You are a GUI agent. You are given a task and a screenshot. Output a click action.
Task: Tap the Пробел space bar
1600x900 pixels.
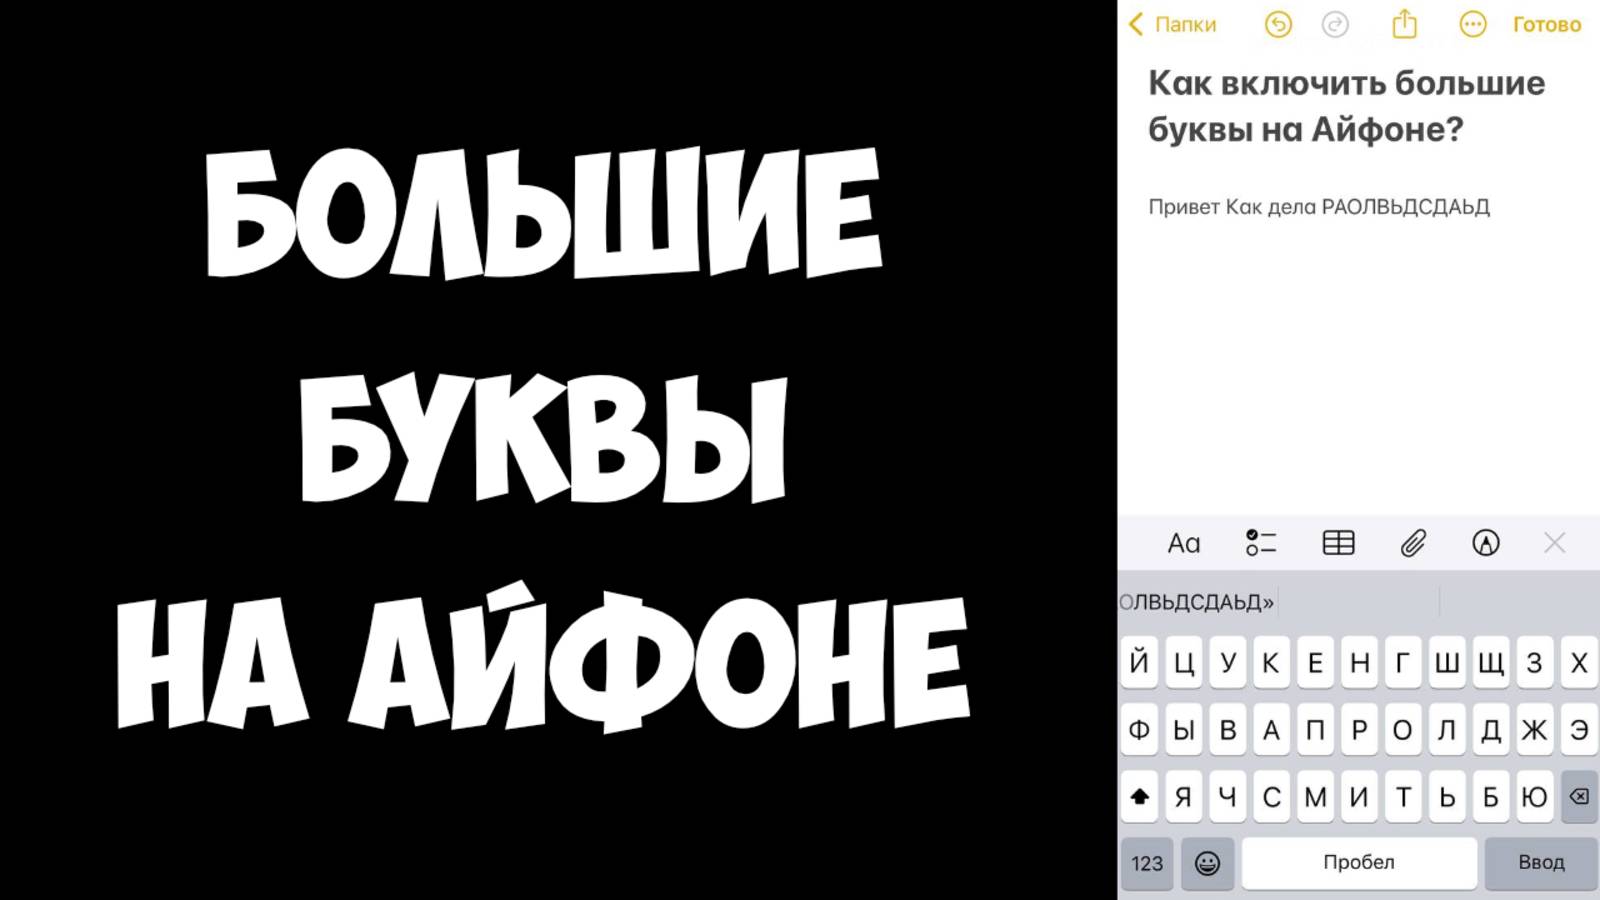[x=1359, y=863]
